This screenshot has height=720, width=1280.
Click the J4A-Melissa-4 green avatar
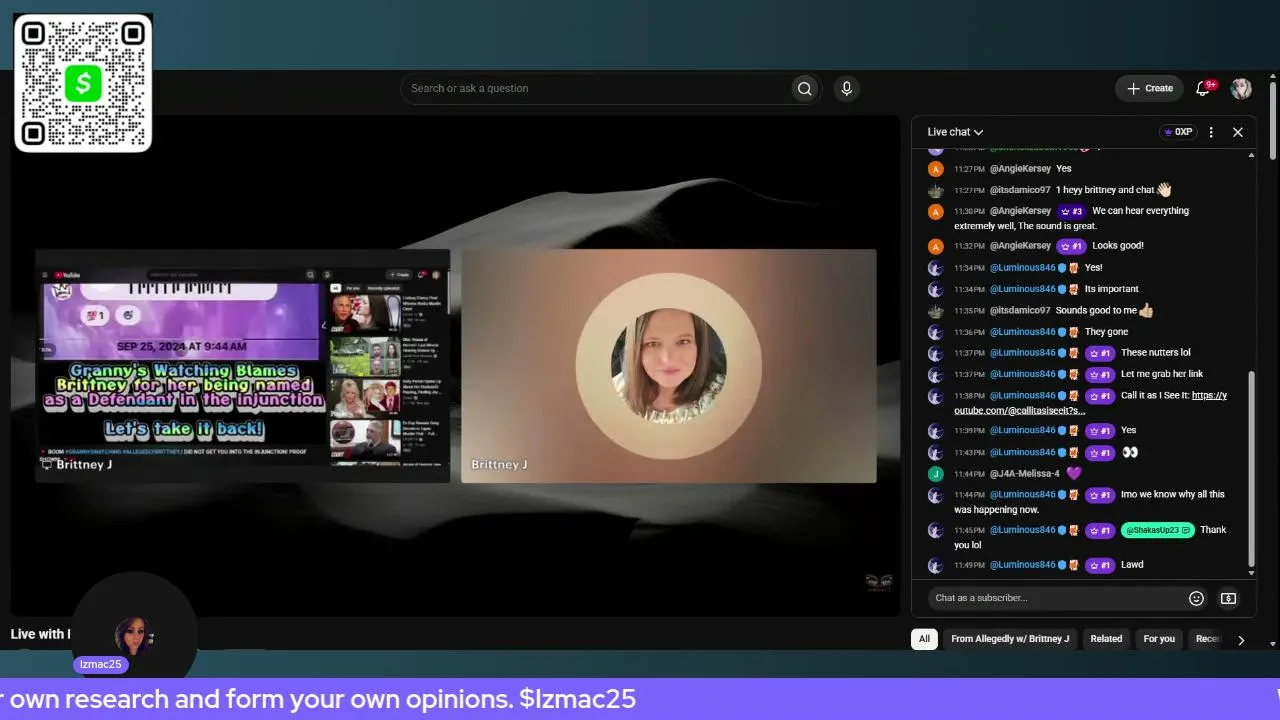click(x=935, y=474)
